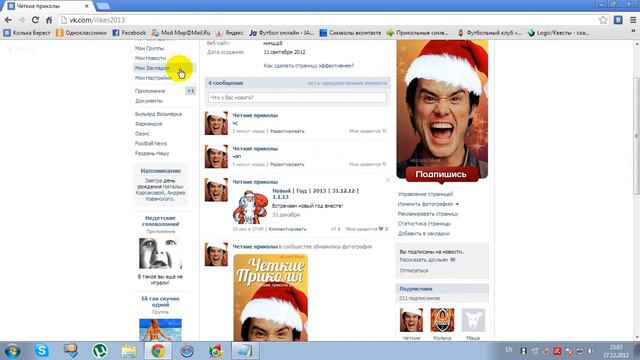Open uTorrent from the taskbar
This screenshot has width=640, height=360.
pyautogui.click(x=100, y=351)
